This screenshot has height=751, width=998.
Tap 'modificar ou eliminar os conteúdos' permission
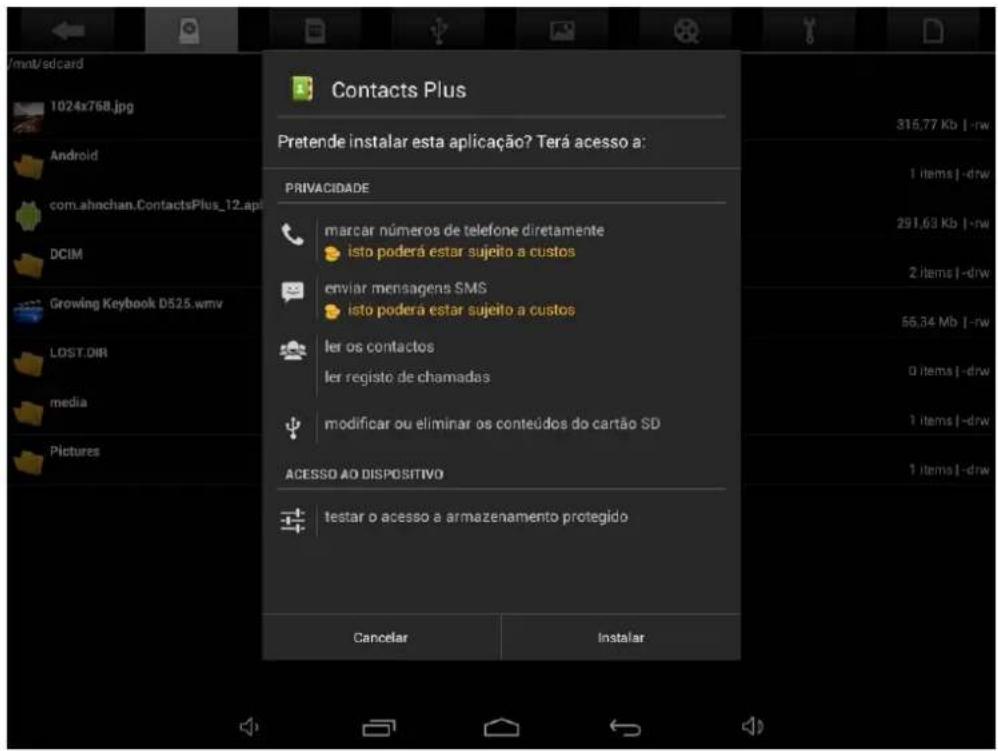tap(492, 424)
